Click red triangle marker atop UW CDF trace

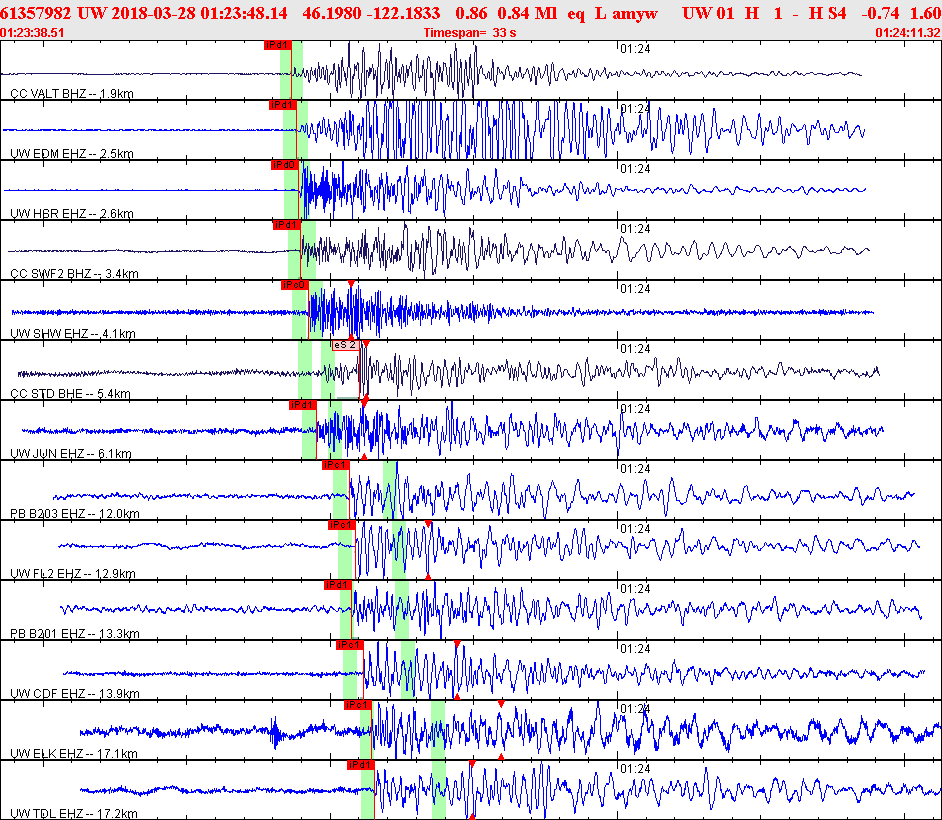coord(457,644)
